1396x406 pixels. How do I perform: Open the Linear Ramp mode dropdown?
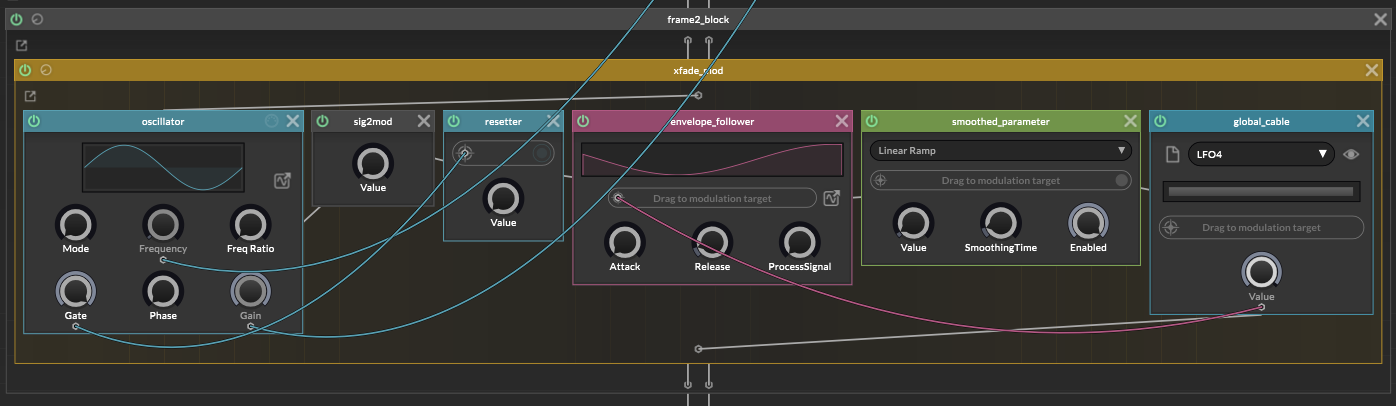(1000, 151)
